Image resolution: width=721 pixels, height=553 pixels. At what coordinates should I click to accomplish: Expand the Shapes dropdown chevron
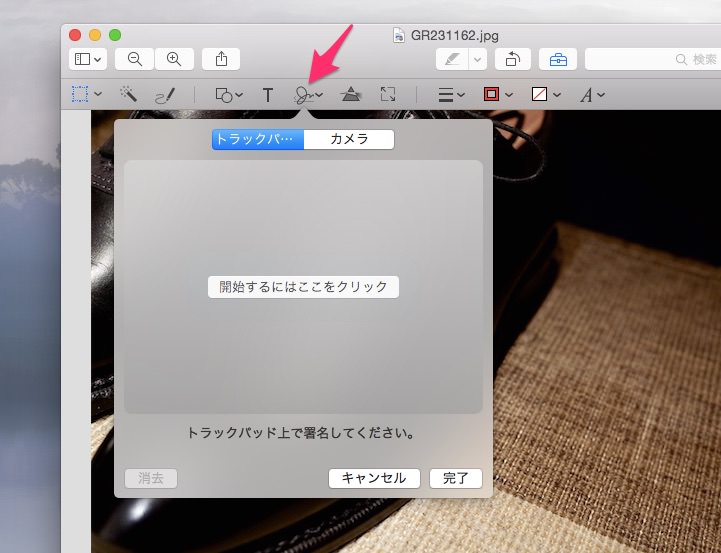(239, 95)
